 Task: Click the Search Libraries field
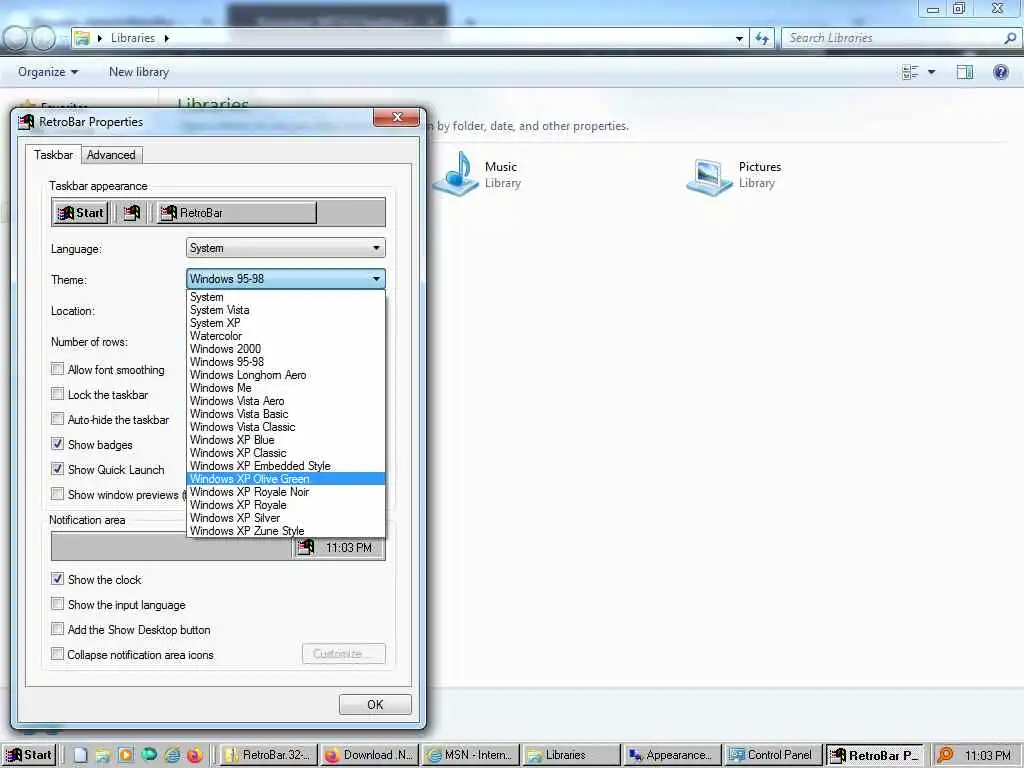point(901,38)
